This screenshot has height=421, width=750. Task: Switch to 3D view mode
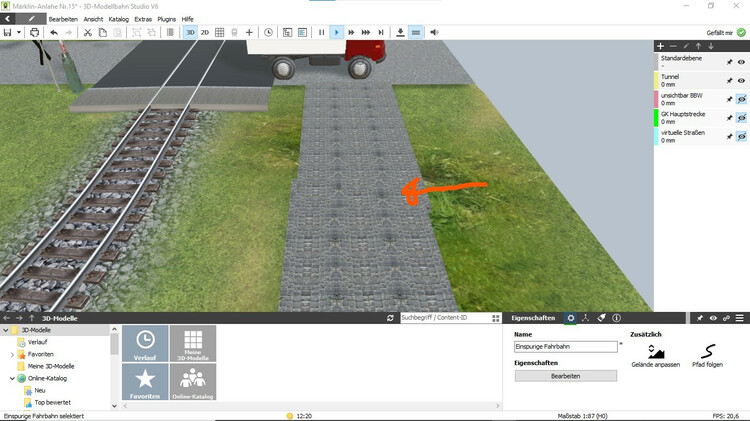[190, 32]
